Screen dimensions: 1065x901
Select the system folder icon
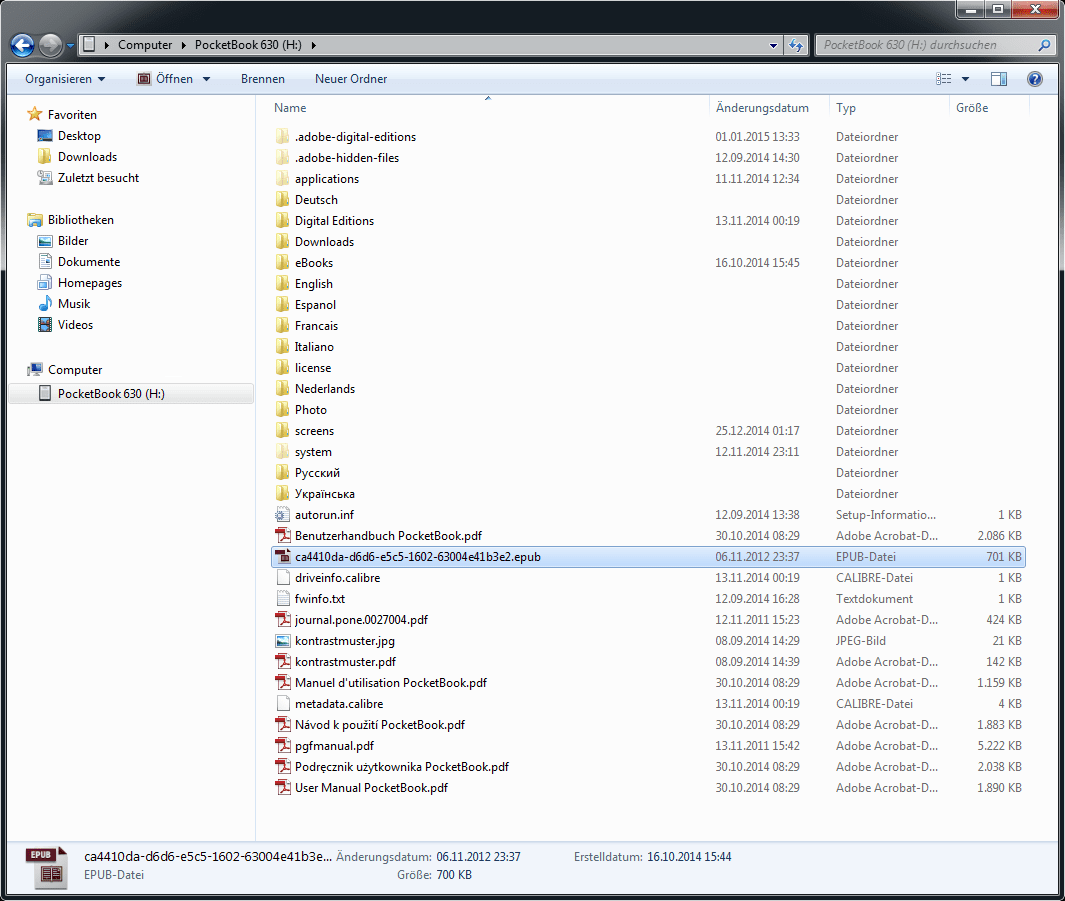(283, 452)
